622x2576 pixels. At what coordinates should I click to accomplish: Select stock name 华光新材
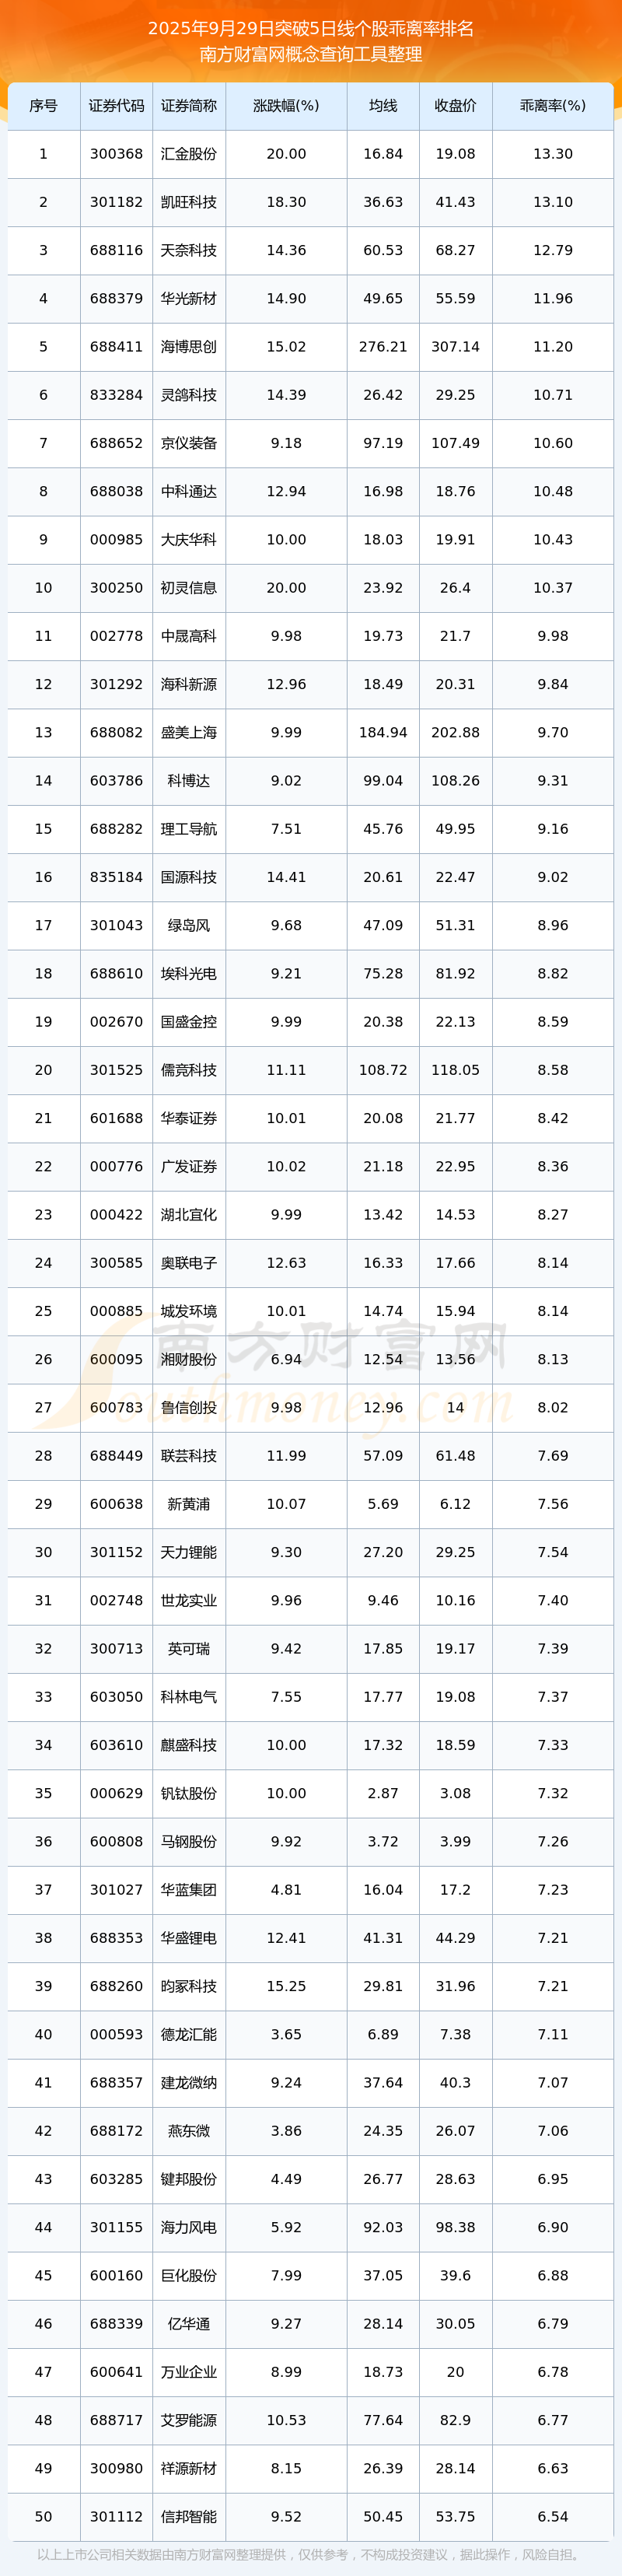(x=189, y=299)
